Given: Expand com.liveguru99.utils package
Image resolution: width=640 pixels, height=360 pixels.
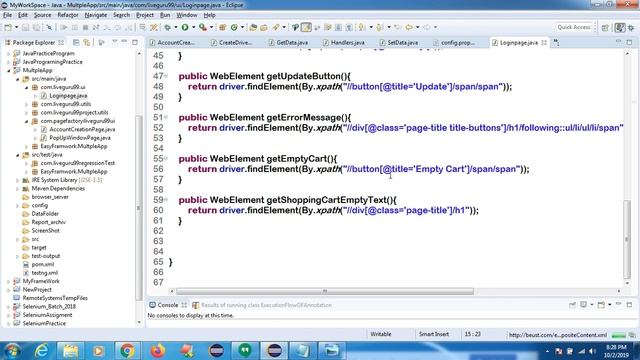Looking at the screenshot, I should (27, 104).
